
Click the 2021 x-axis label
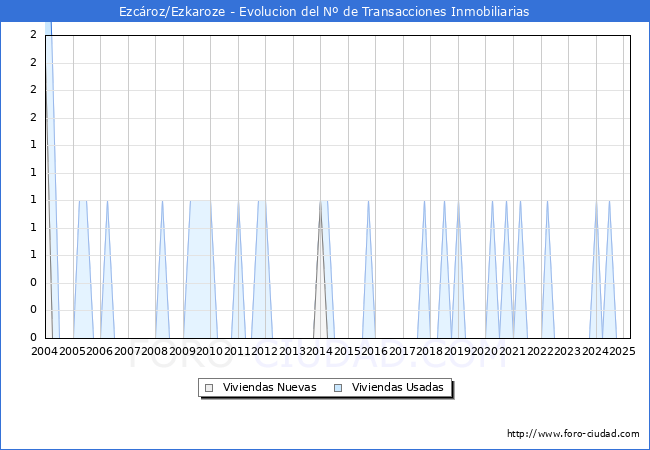[512, 351]
